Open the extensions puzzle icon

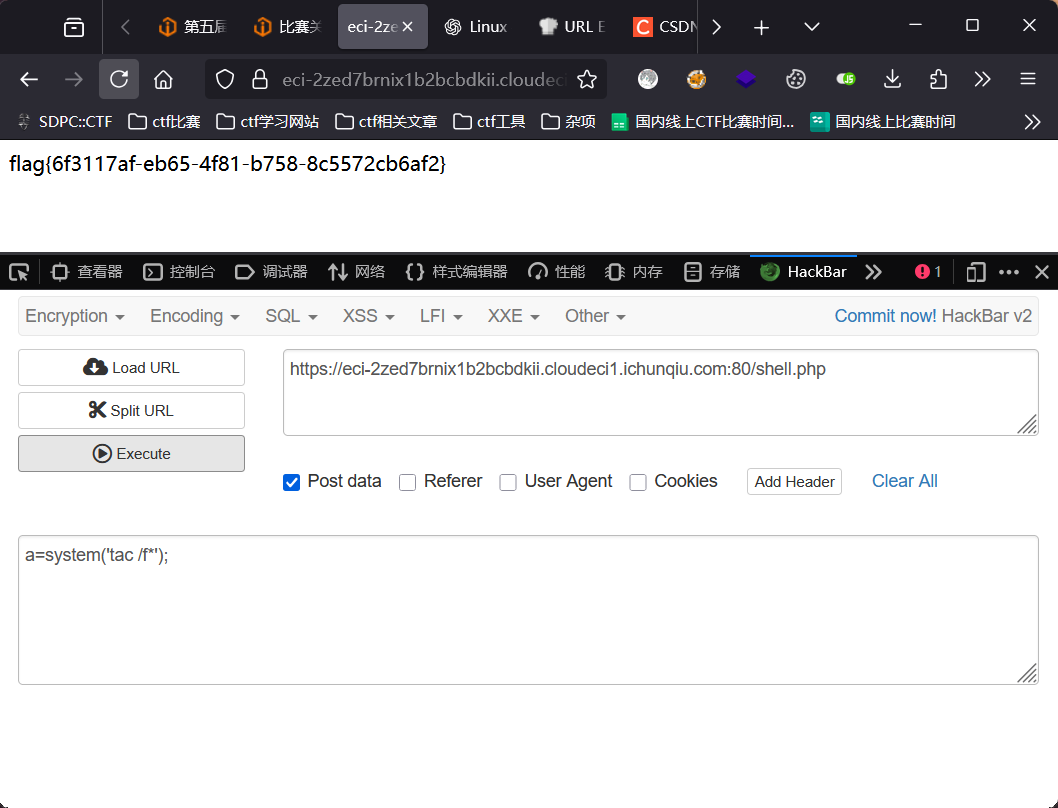tap(939, 80)
